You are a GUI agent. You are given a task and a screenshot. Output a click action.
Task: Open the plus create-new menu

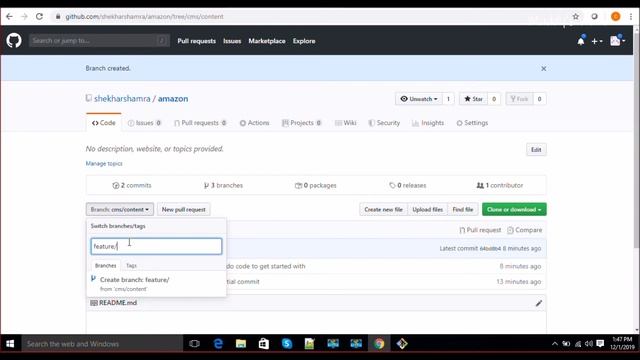(x=597, y=41)
